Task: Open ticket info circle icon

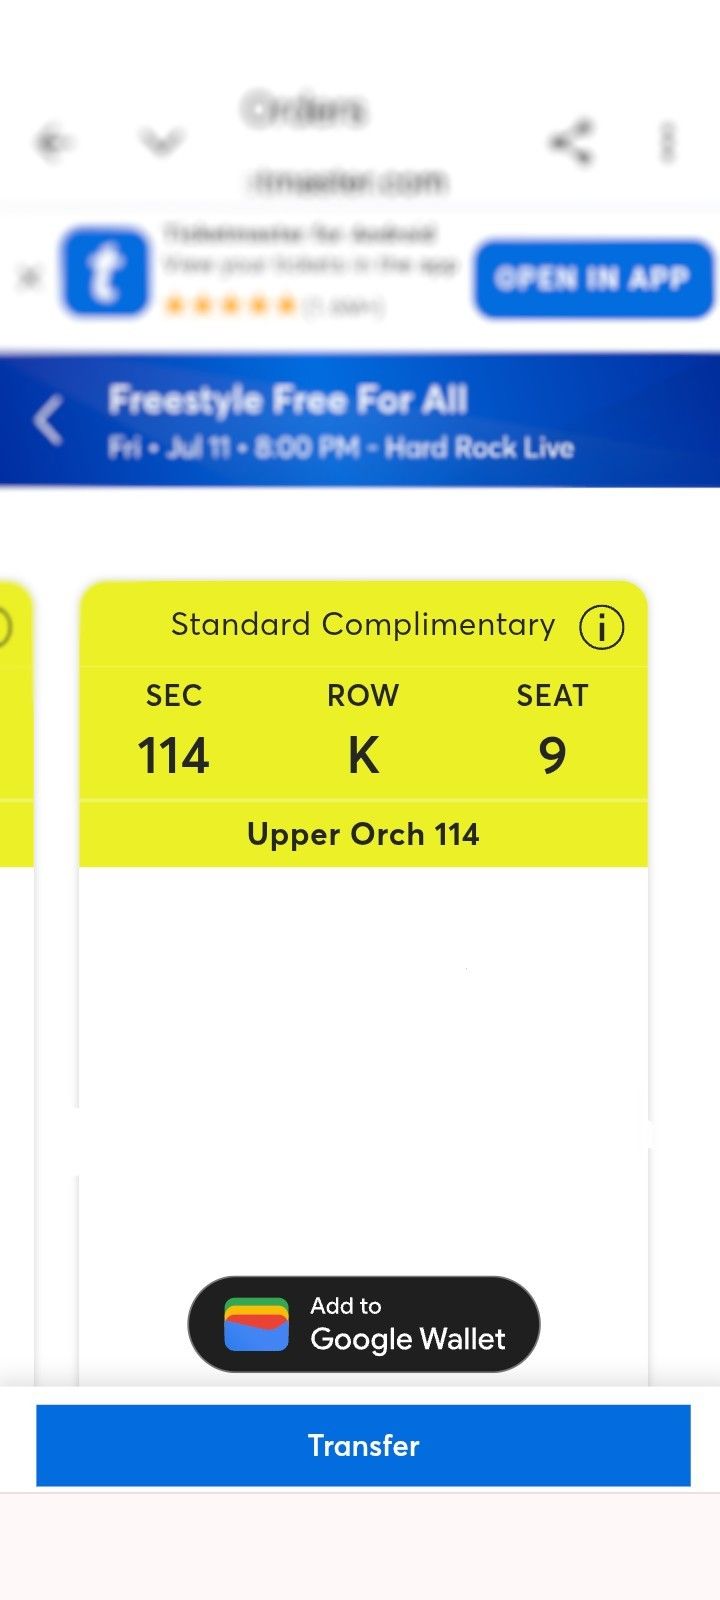Action: [602, 628]
